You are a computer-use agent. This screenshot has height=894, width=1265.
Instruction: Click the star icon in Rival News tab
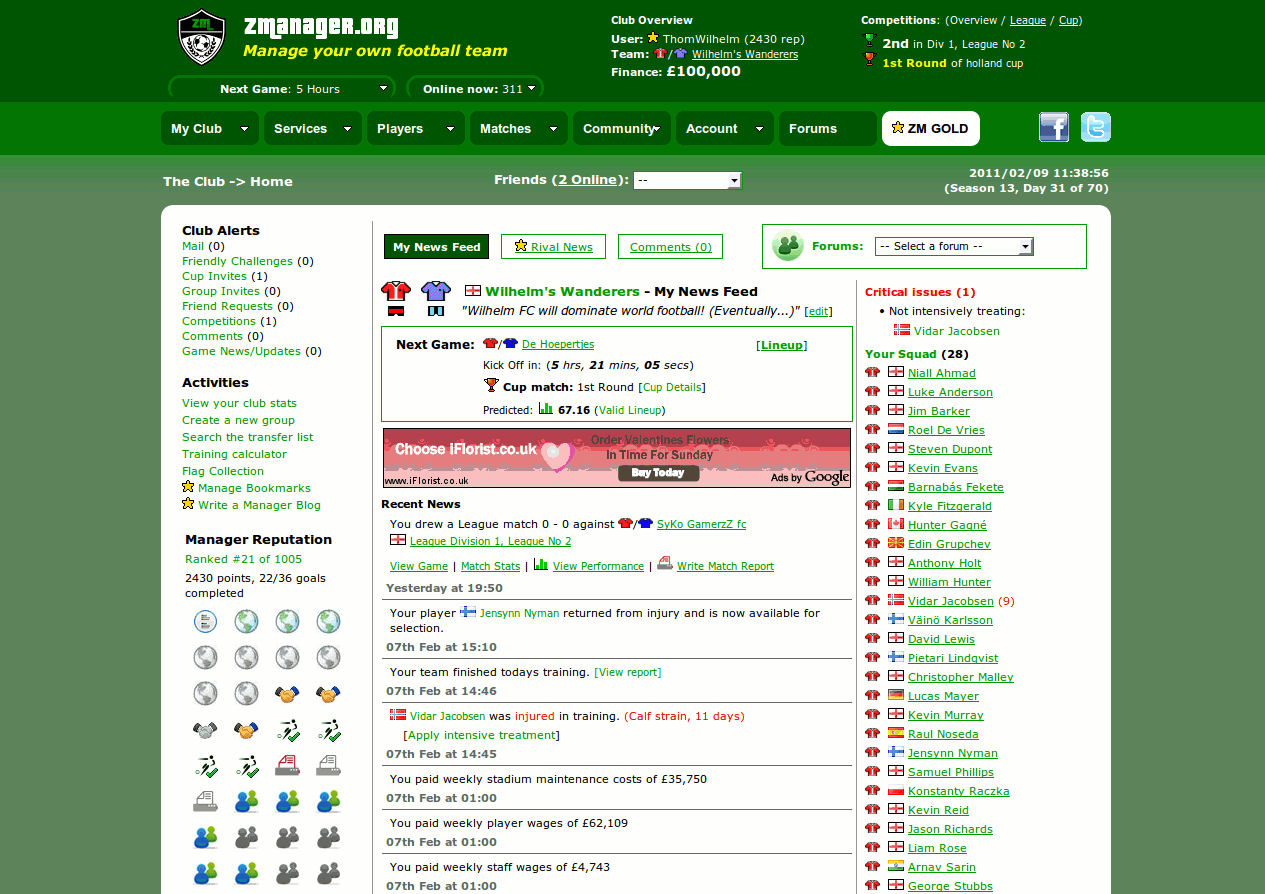pos(520,246)
